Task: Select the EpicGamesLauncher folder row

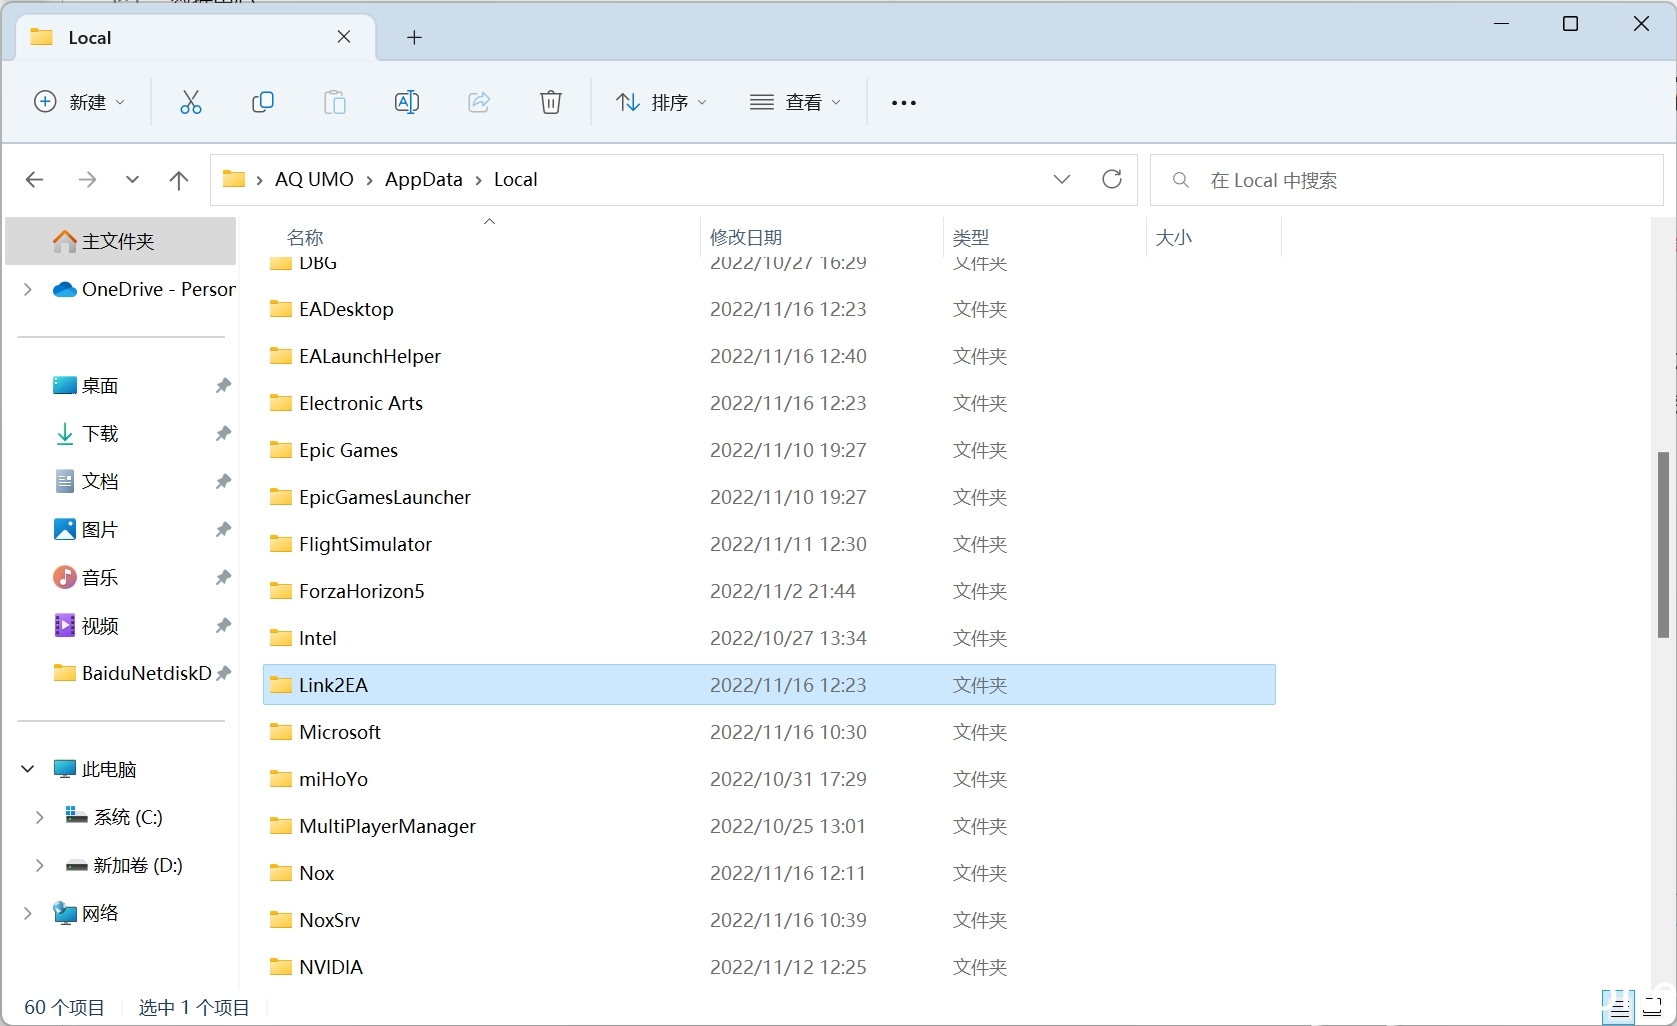Action: click(x=769, y=497)
